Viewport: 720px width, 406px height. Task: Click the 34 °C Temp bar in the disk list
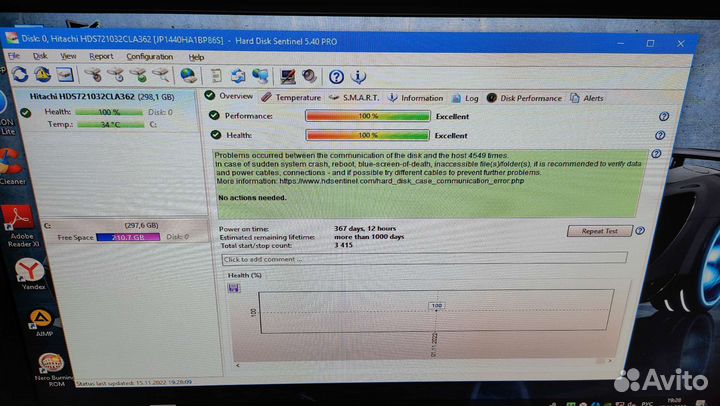111,124
